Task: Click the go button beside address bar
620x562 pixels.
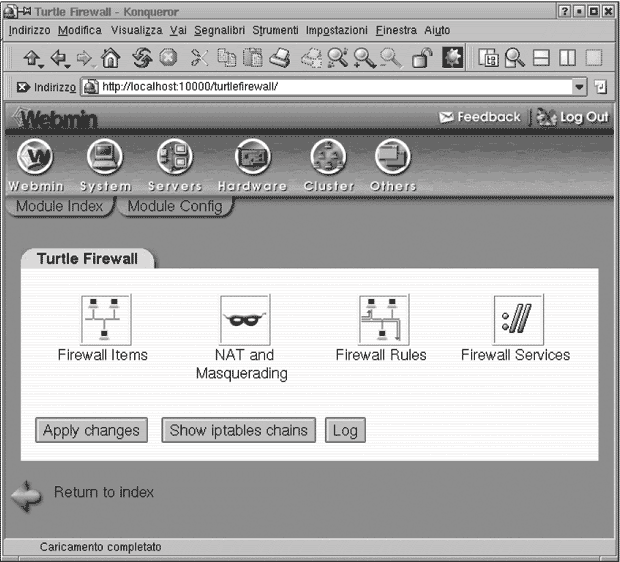Action: 601,87
